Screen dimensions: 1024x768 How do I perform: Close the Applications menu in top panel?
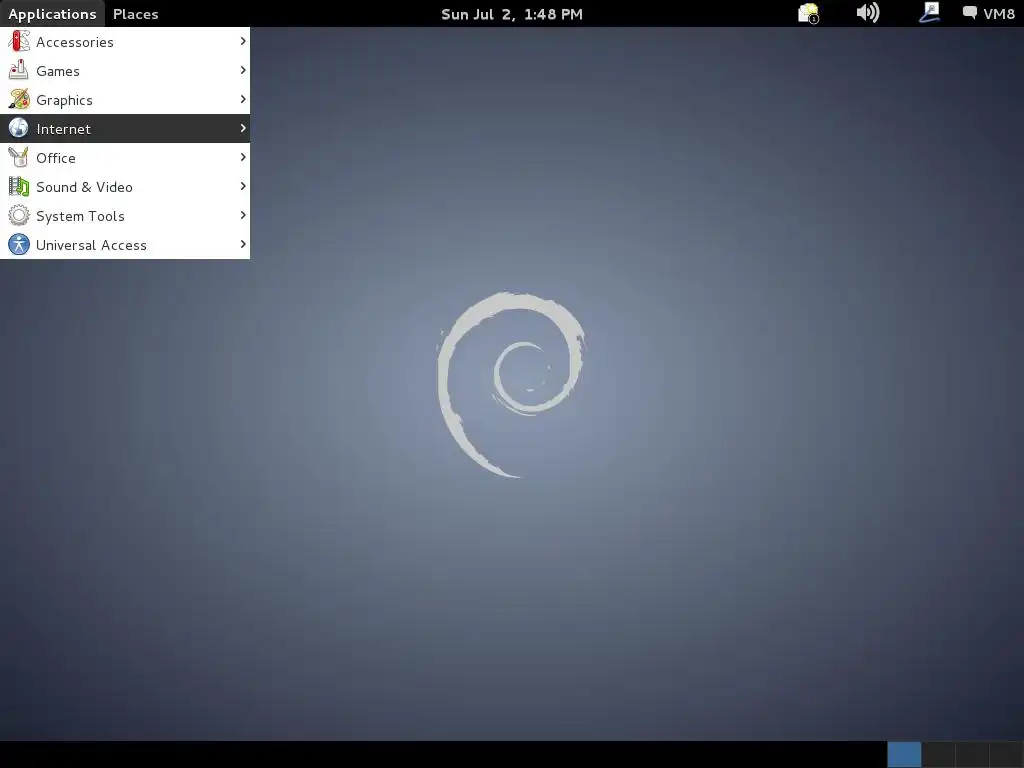52,14
